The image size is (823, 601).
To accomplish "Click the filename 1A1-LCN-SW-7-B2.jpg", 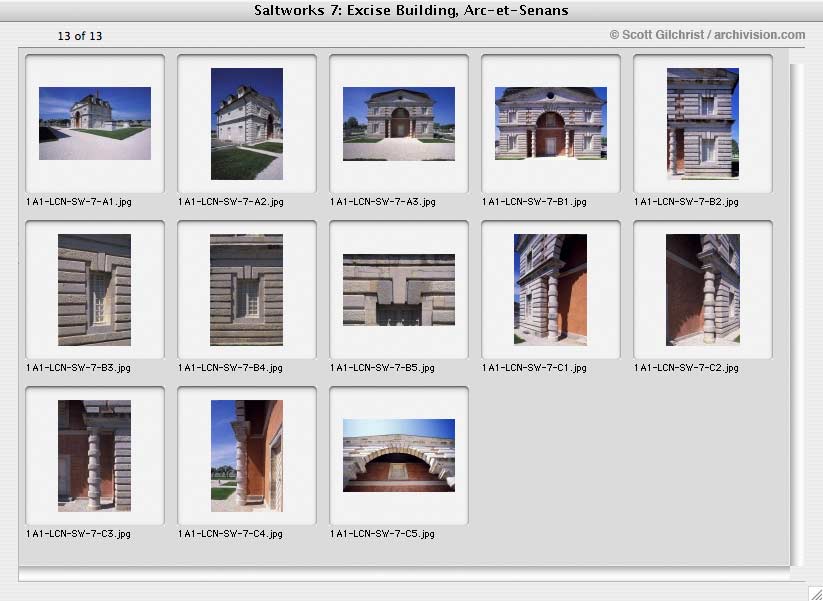I will pos(686,202).
